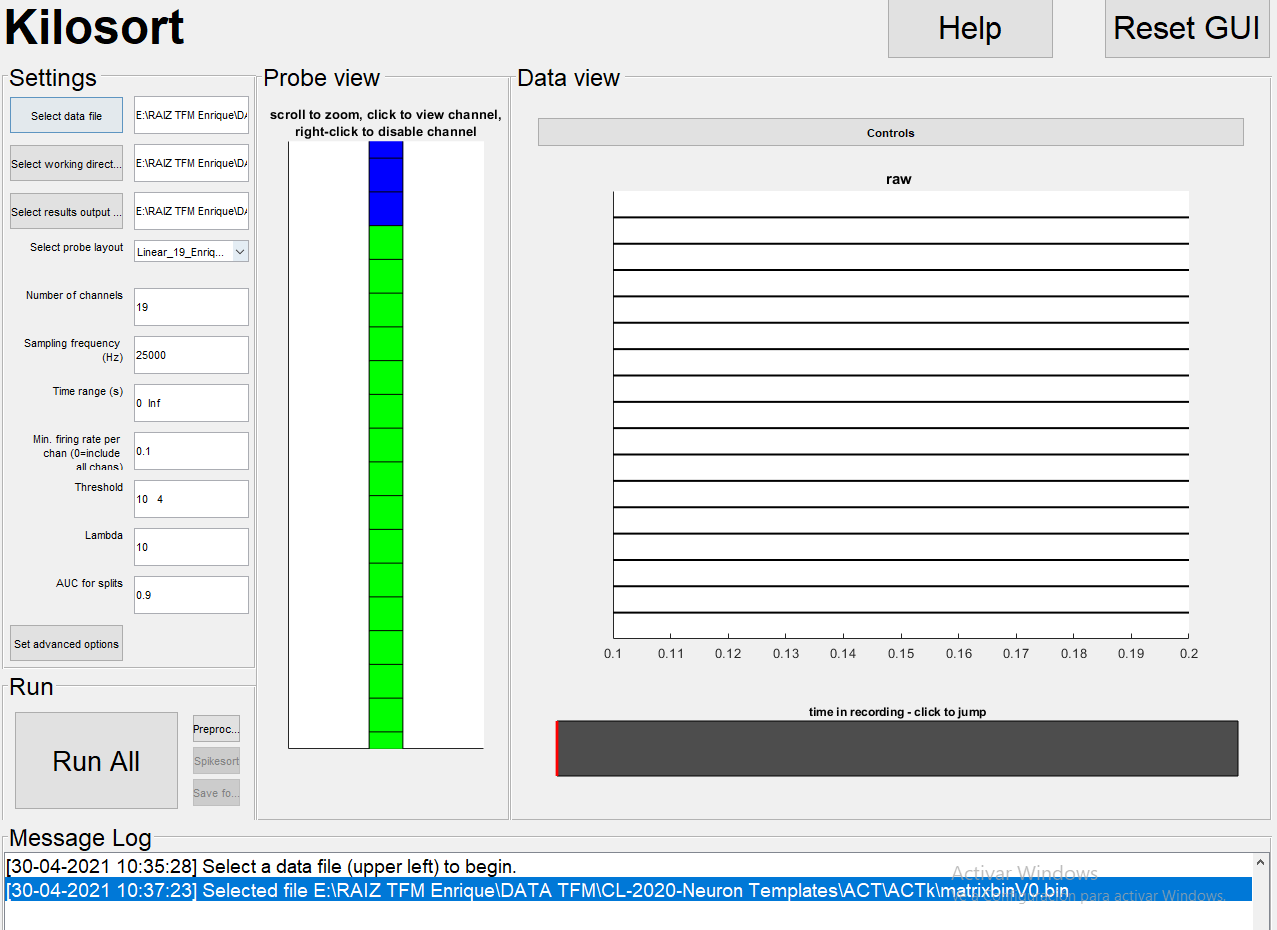Open the probe layout dropdown

point(241,251)
